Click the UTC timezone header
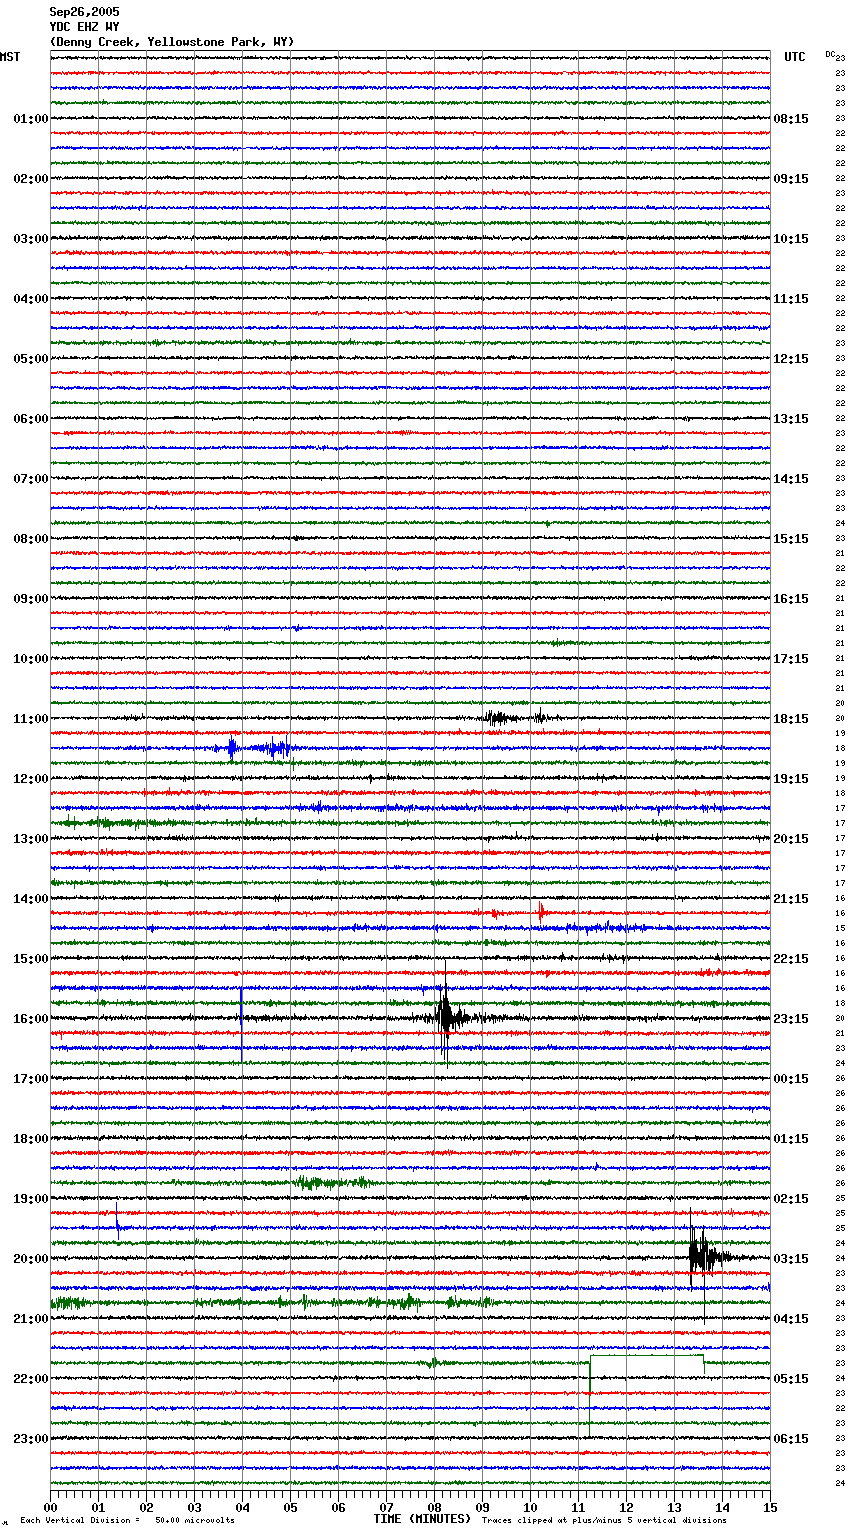Viewport: 850px width, 1534px height. click(x=795, y=57)
